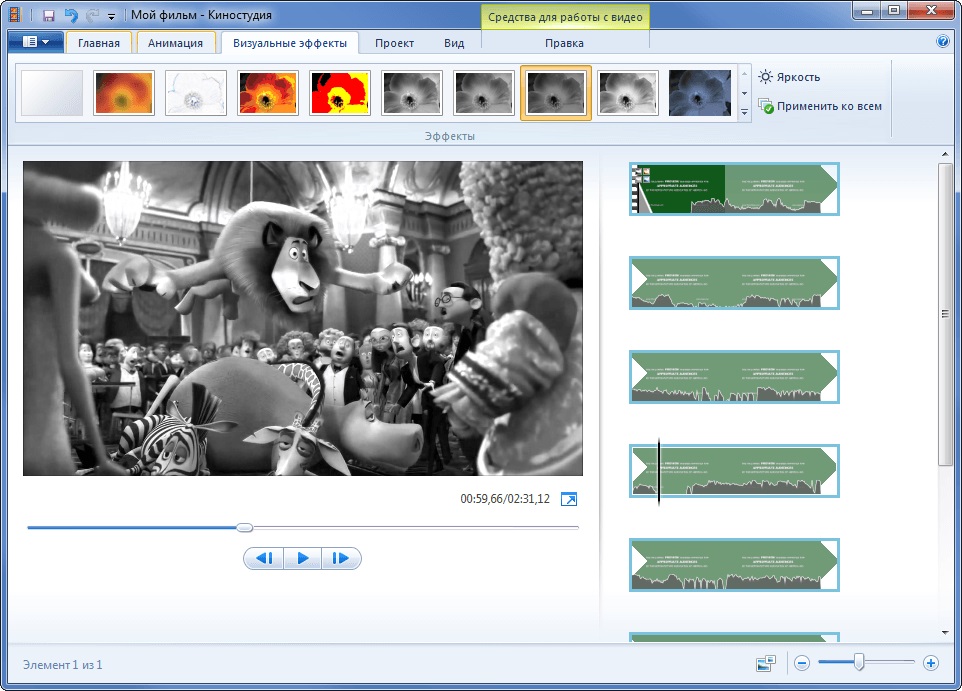Click the Save project icon in title bar
The width and height of the screenshot is (962, 691).
tap(48, 15)
